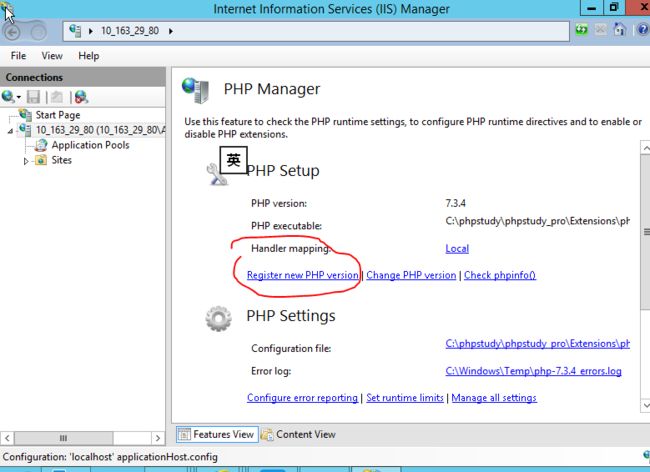Open the php-7.3.4_errors.log link

coord(533,371)
